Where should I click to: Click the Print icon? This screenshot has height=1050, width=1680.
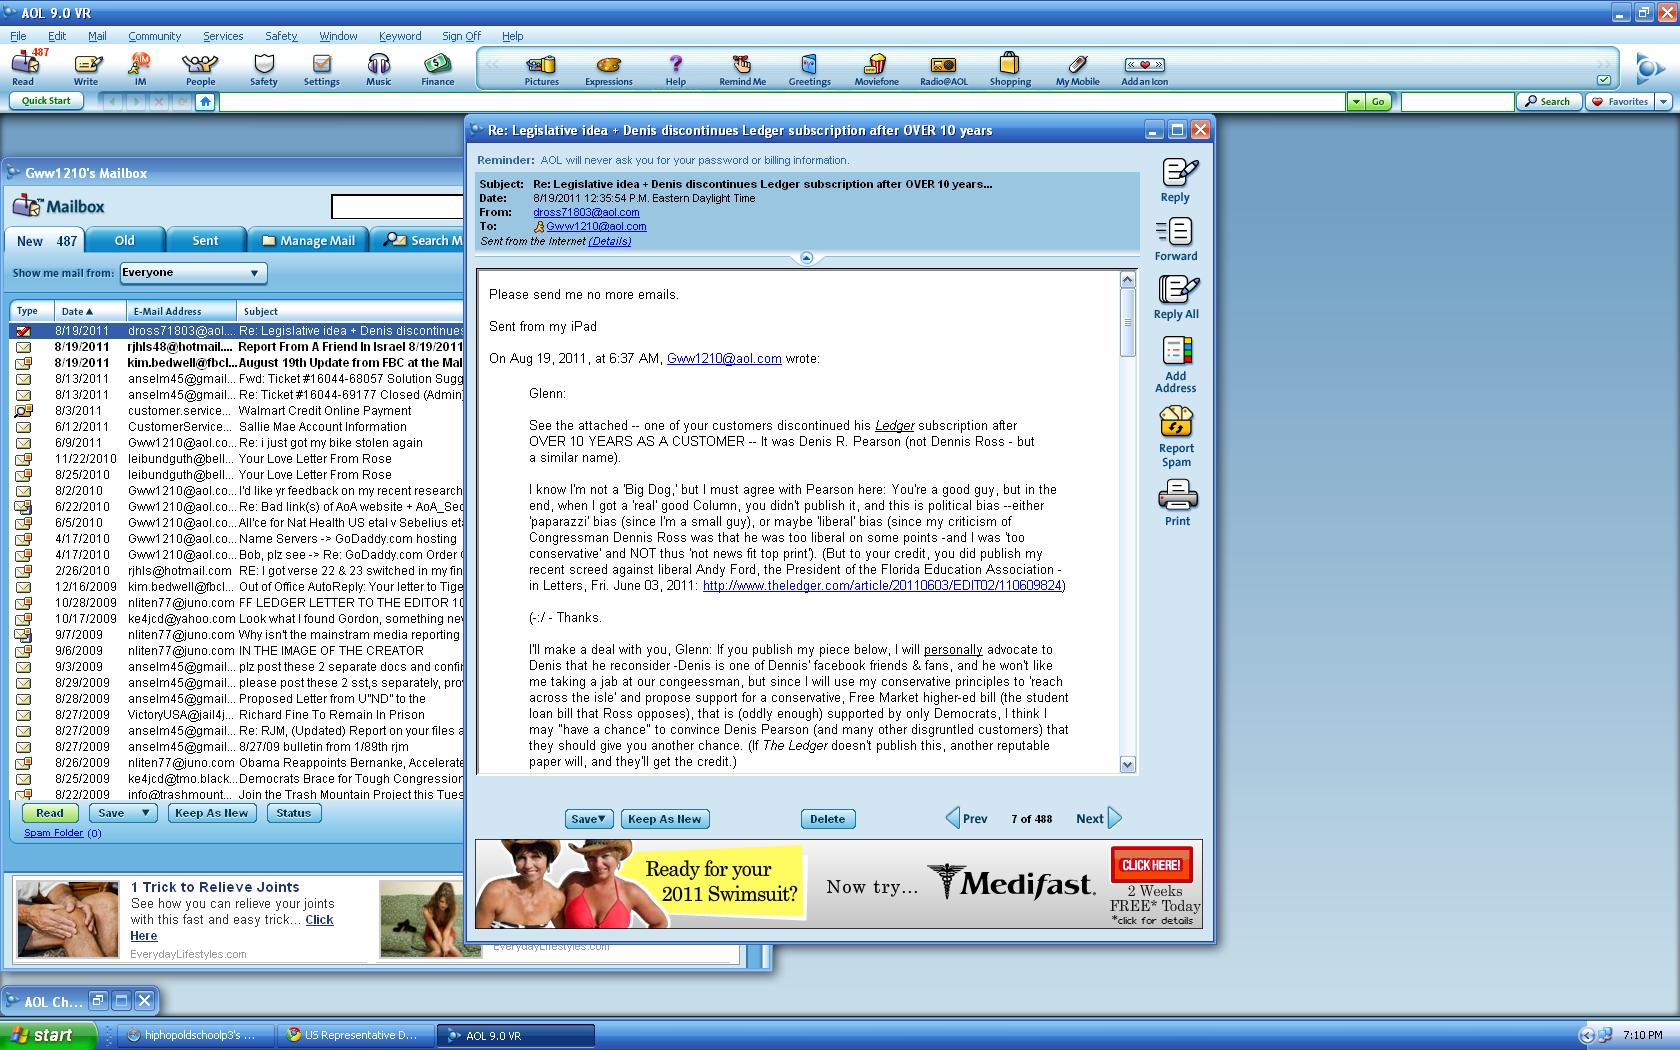tap(1177, 503)
